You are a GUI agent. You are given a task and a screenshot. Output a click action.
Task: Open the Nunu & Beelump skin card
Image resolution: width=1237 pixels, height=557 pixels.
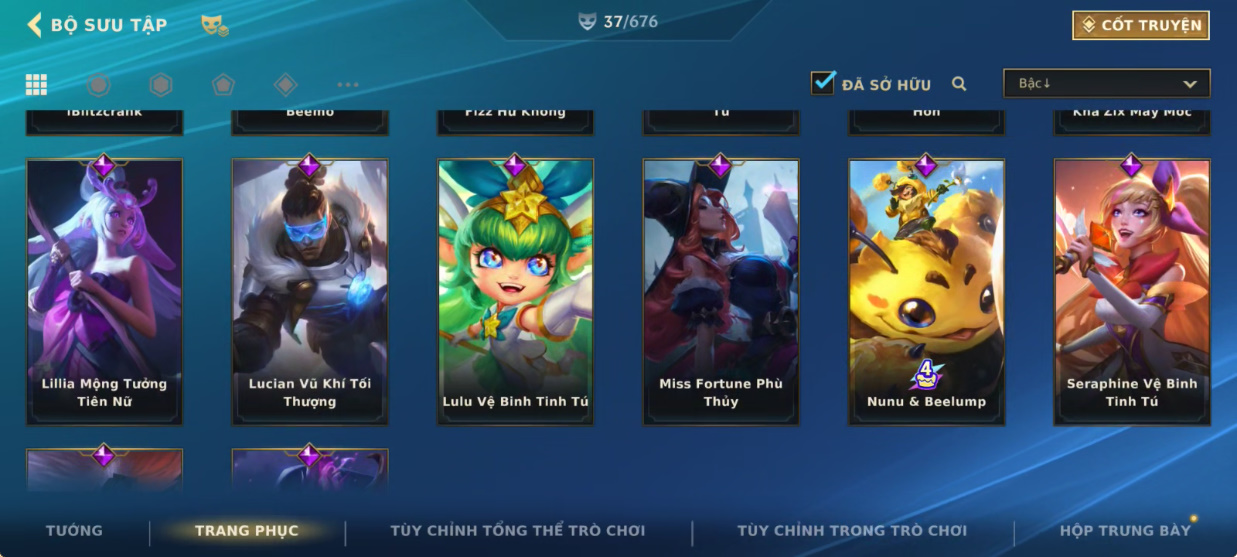(927, 290)
